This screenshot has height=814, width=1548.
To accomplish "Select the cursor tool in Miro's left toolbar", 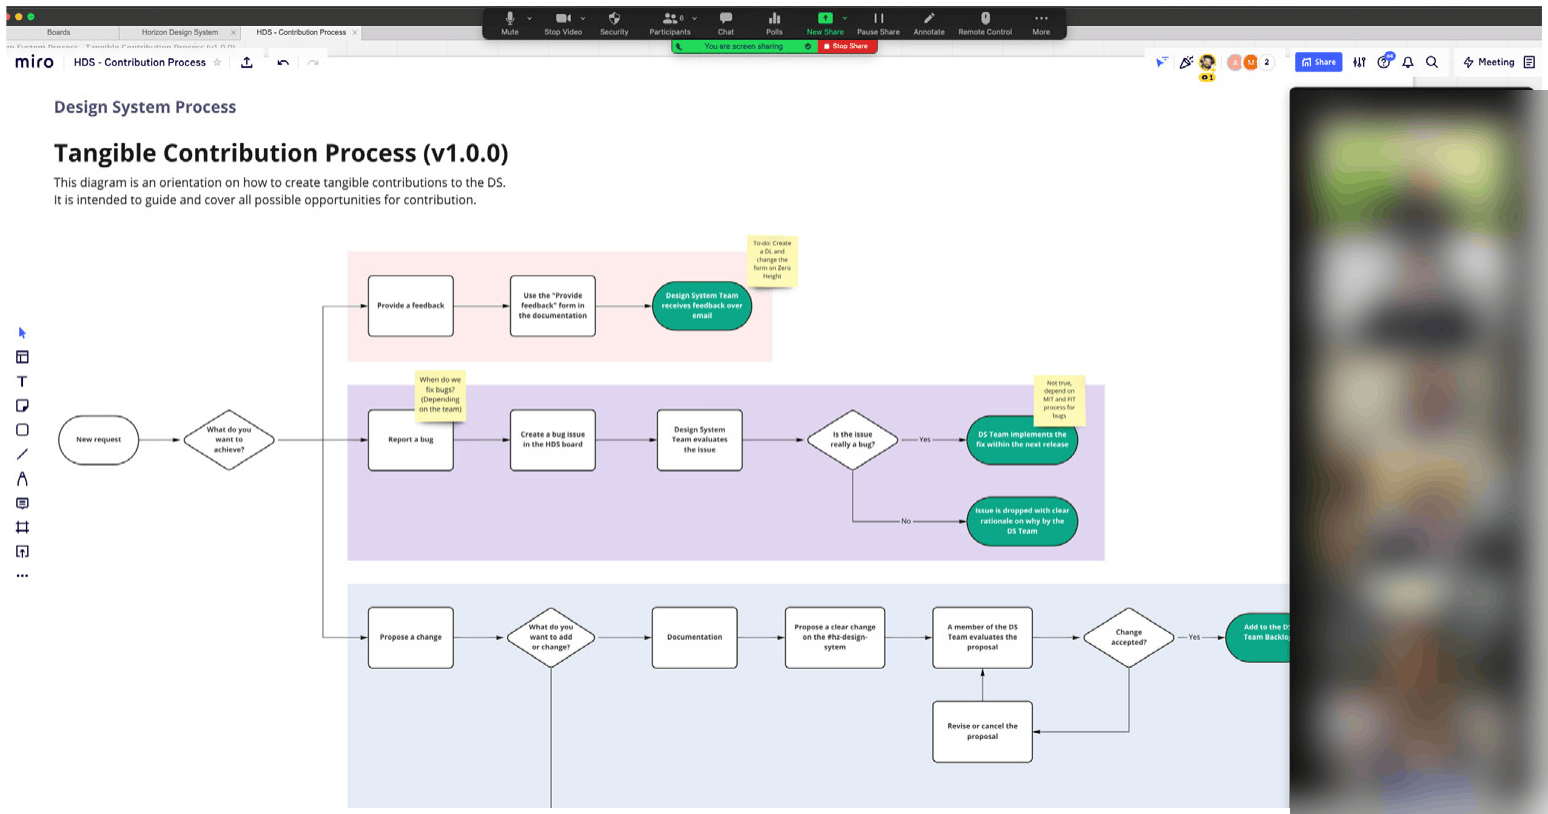I will click(x=22, y=333).
